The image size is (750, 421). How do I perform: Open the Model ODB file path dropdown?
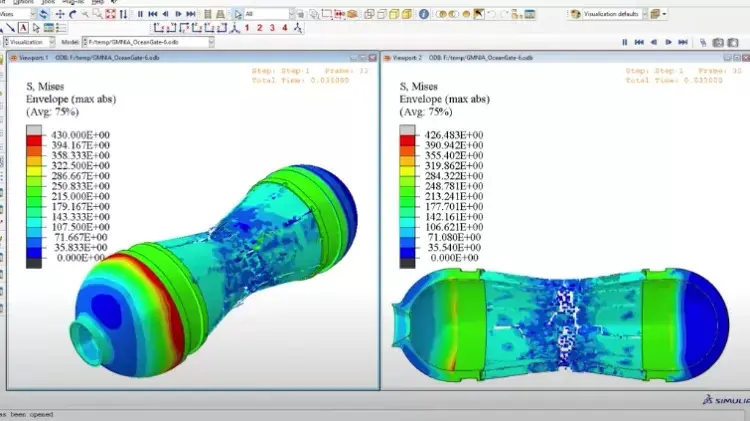tap(148, 42)
